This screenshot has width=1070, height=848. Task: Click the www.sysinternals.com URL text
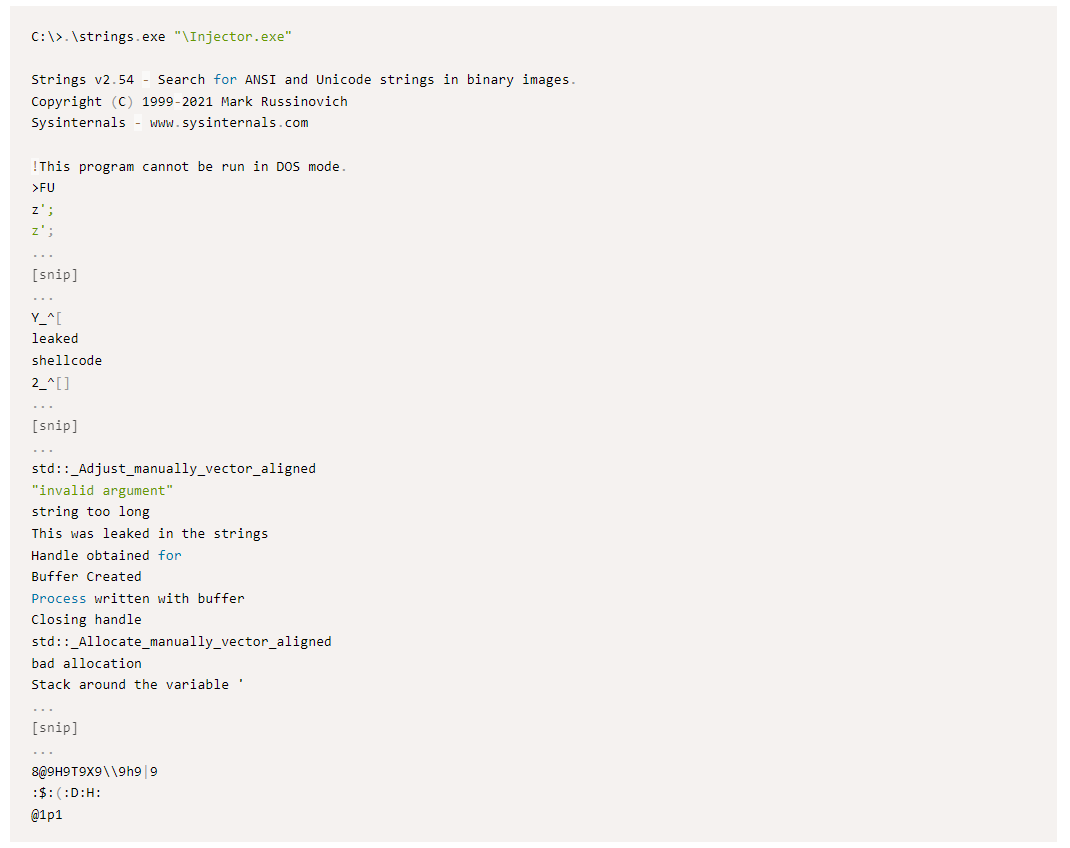tap(229, 123)
